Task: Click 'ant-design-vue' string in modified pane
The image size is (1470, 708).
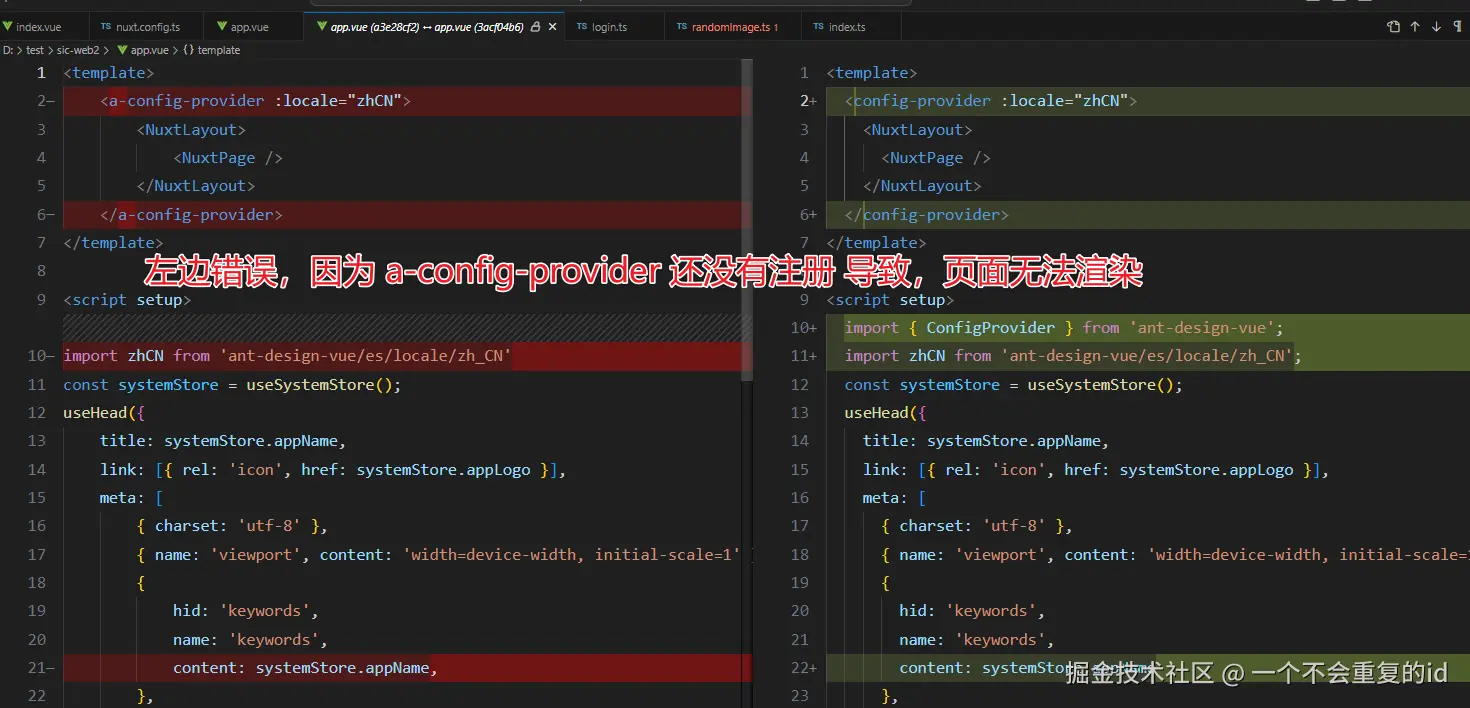Action: pos(1203,327)
